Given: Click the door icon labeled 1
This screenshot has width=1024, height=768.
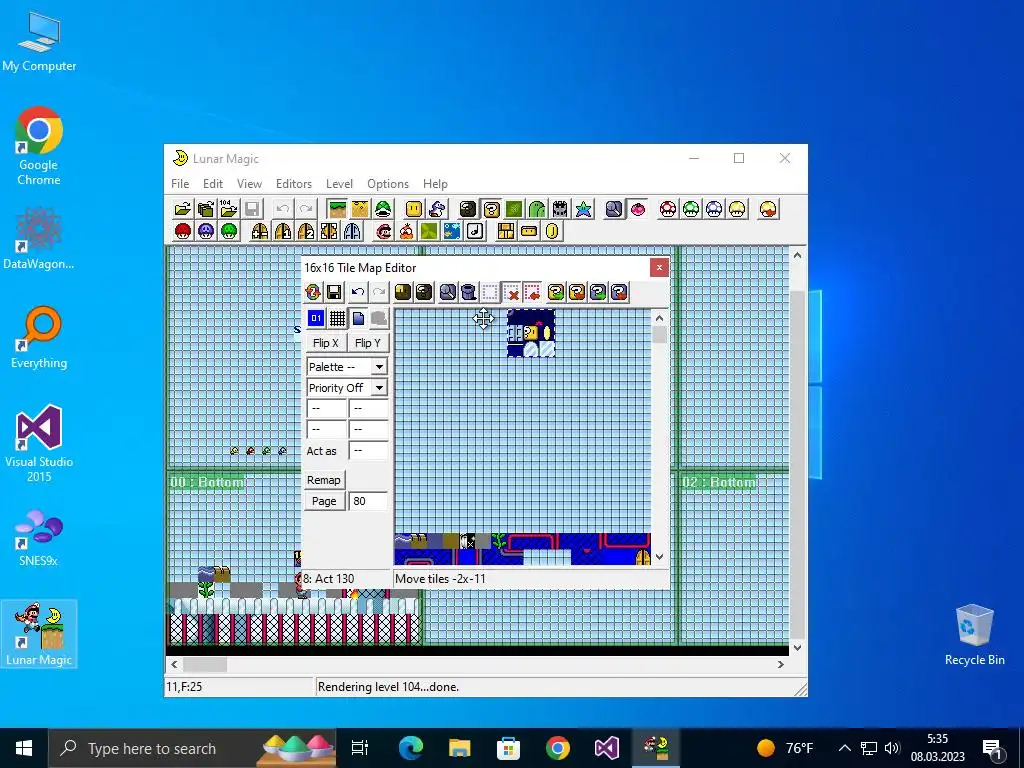Looking at the screenshot, I should click(283, 231).
